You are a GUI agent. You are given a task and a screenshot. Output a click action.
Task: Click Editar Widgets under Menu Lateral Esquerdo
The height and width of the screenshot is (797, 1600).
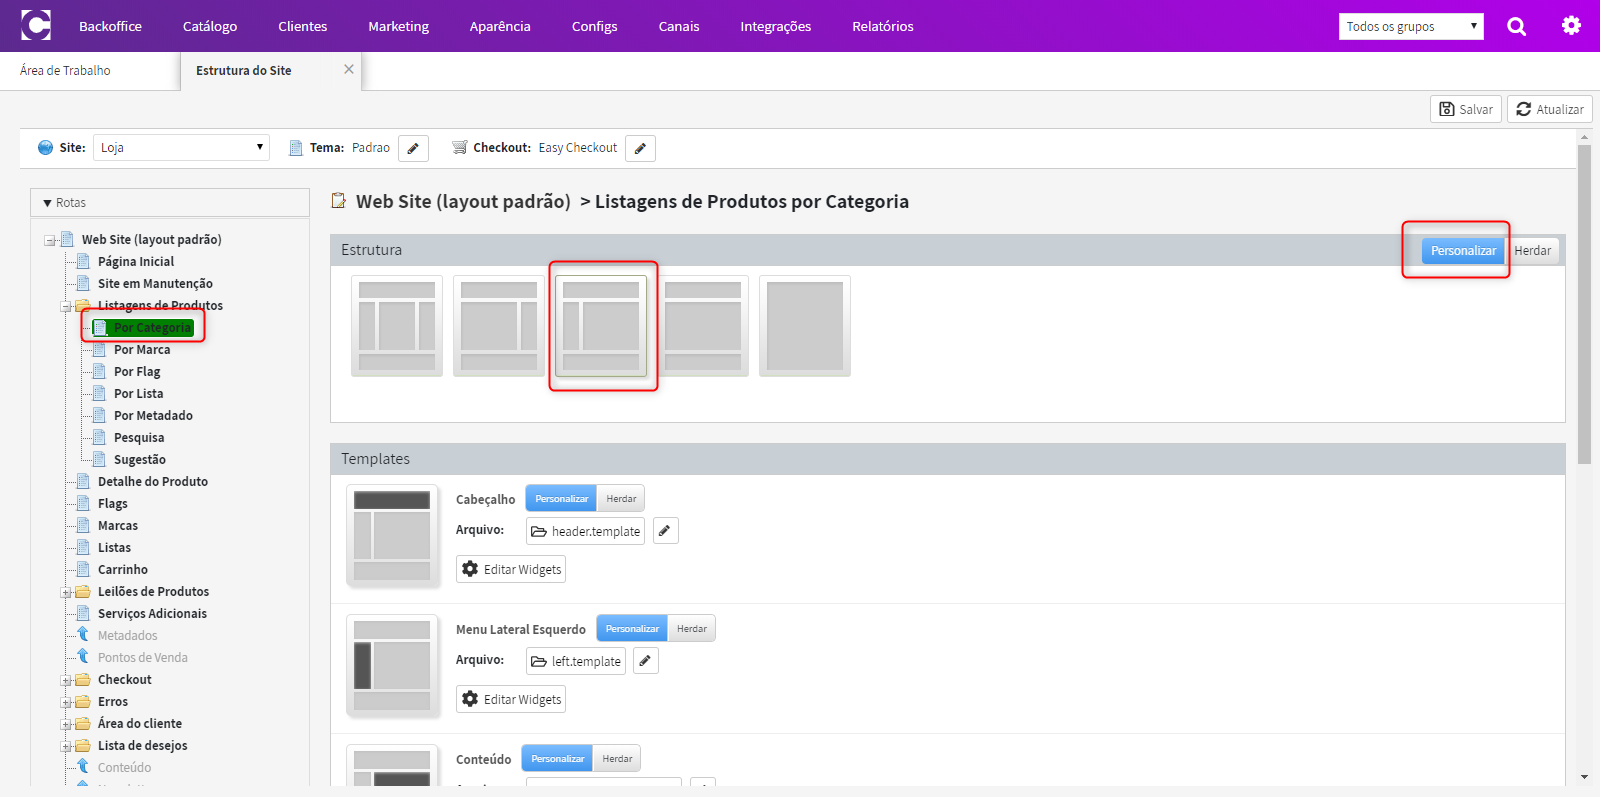coord(511,699)
